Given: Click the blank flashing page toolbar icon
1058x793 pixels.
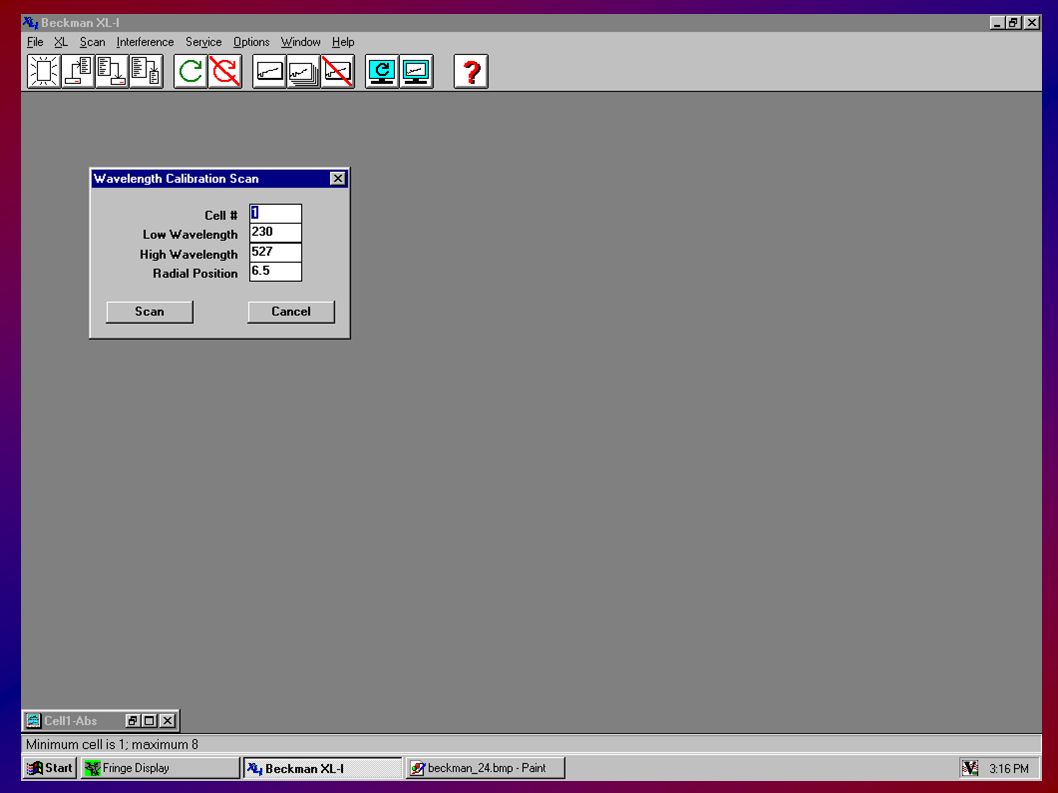Looking at the screenshot, I should (44, 72).
